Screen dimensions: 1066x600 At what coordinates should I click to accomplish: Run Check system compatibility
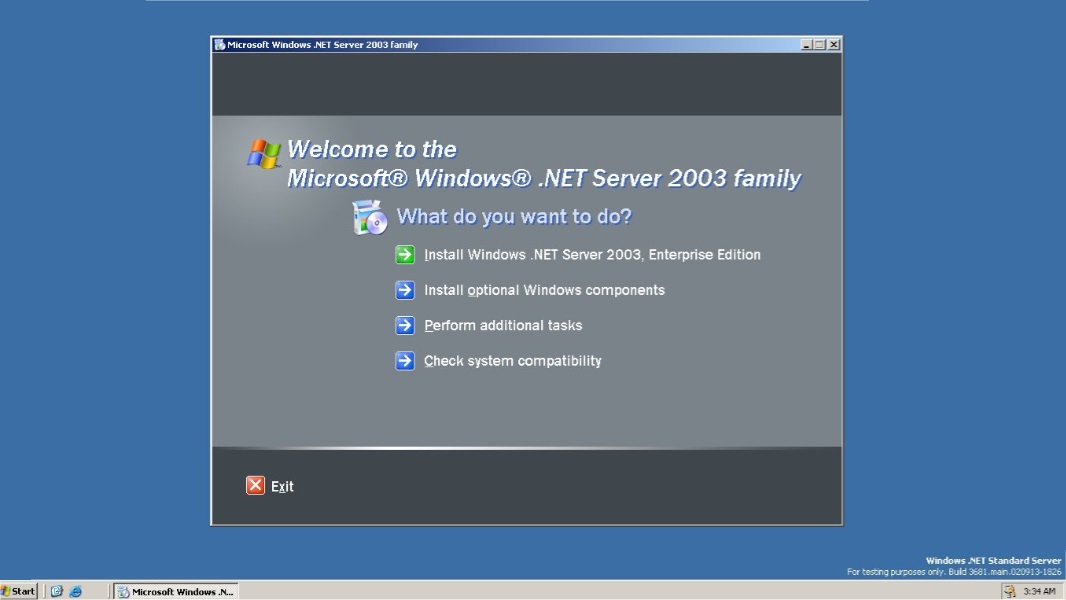[512, 361]
